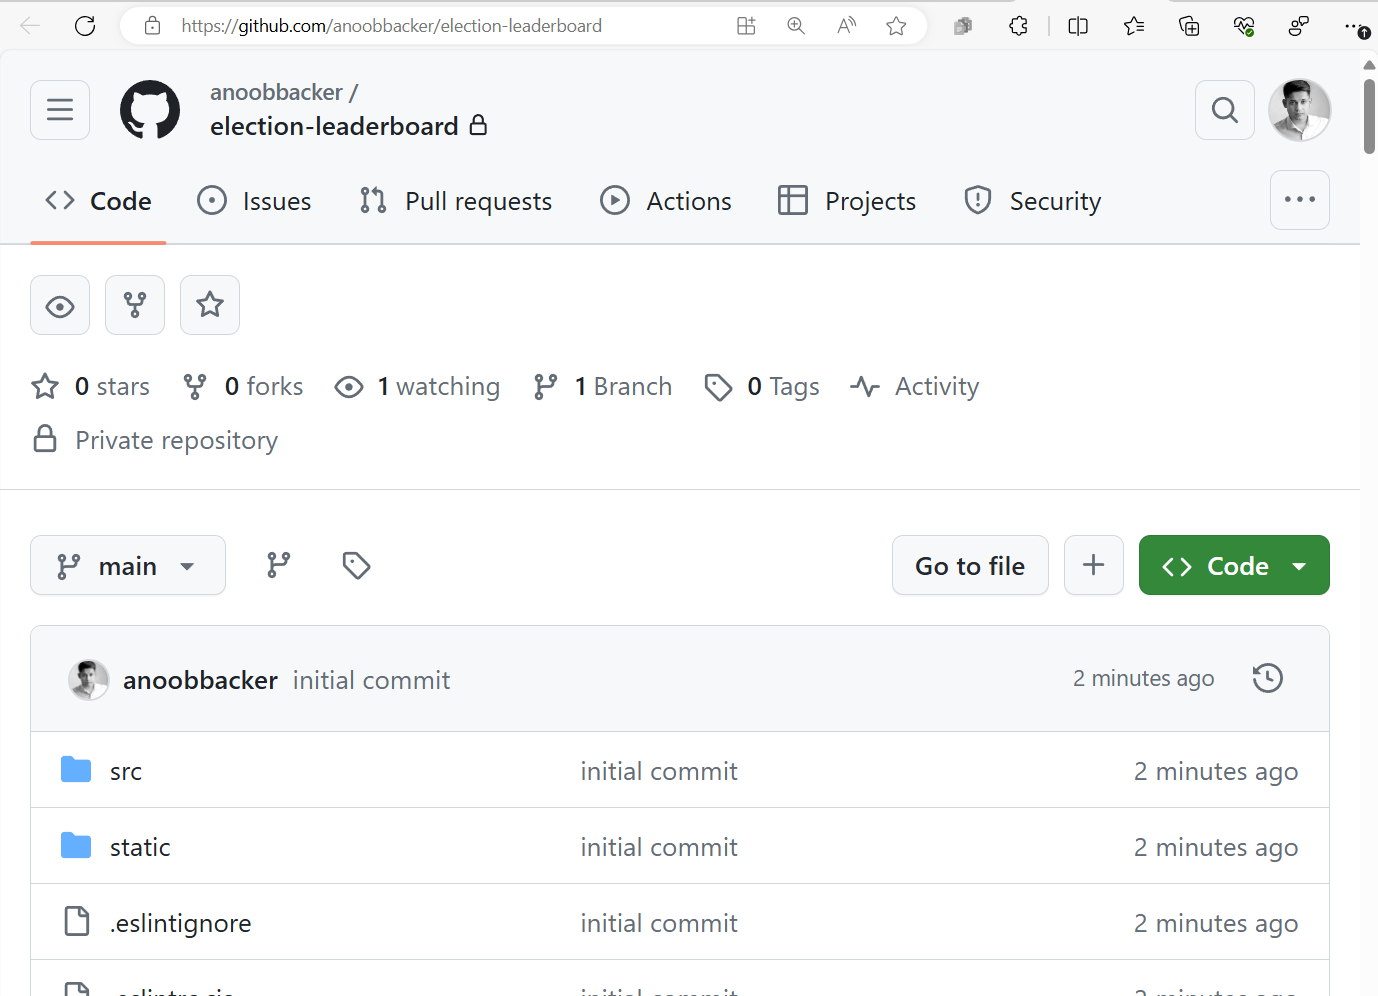The width and height of the screenshot is (1378, 996).
Task: Switch to the Issues tab
Action: [x=254, y=201]
